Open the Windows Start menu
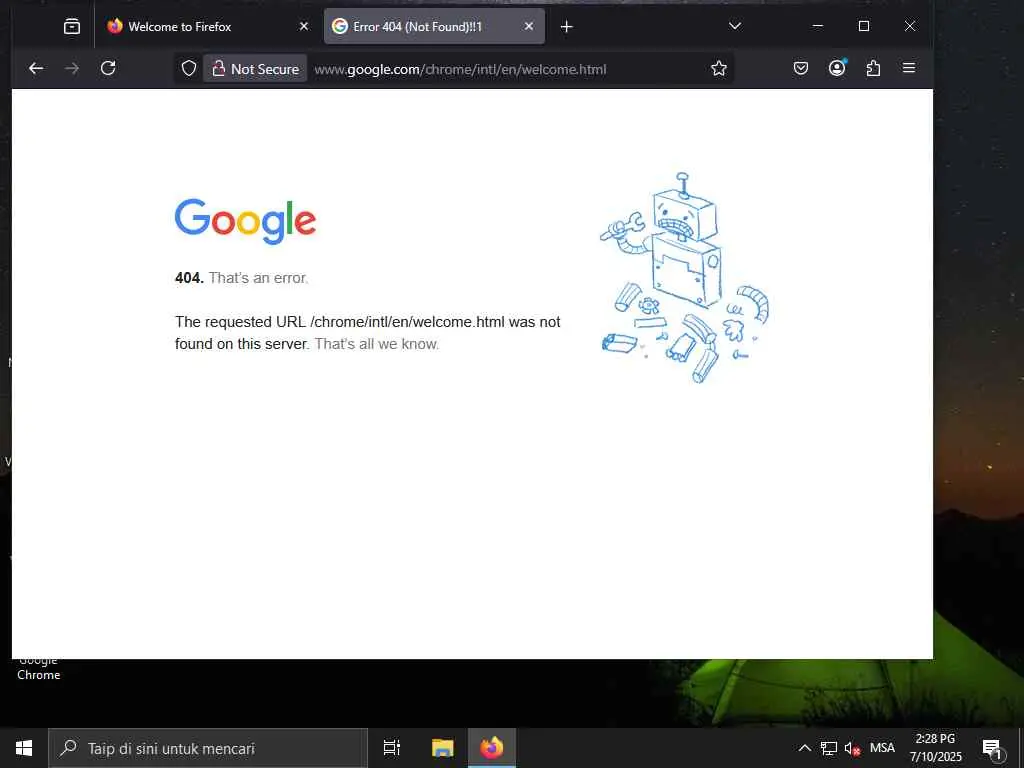1024x768 pixels. click(24, 748)
